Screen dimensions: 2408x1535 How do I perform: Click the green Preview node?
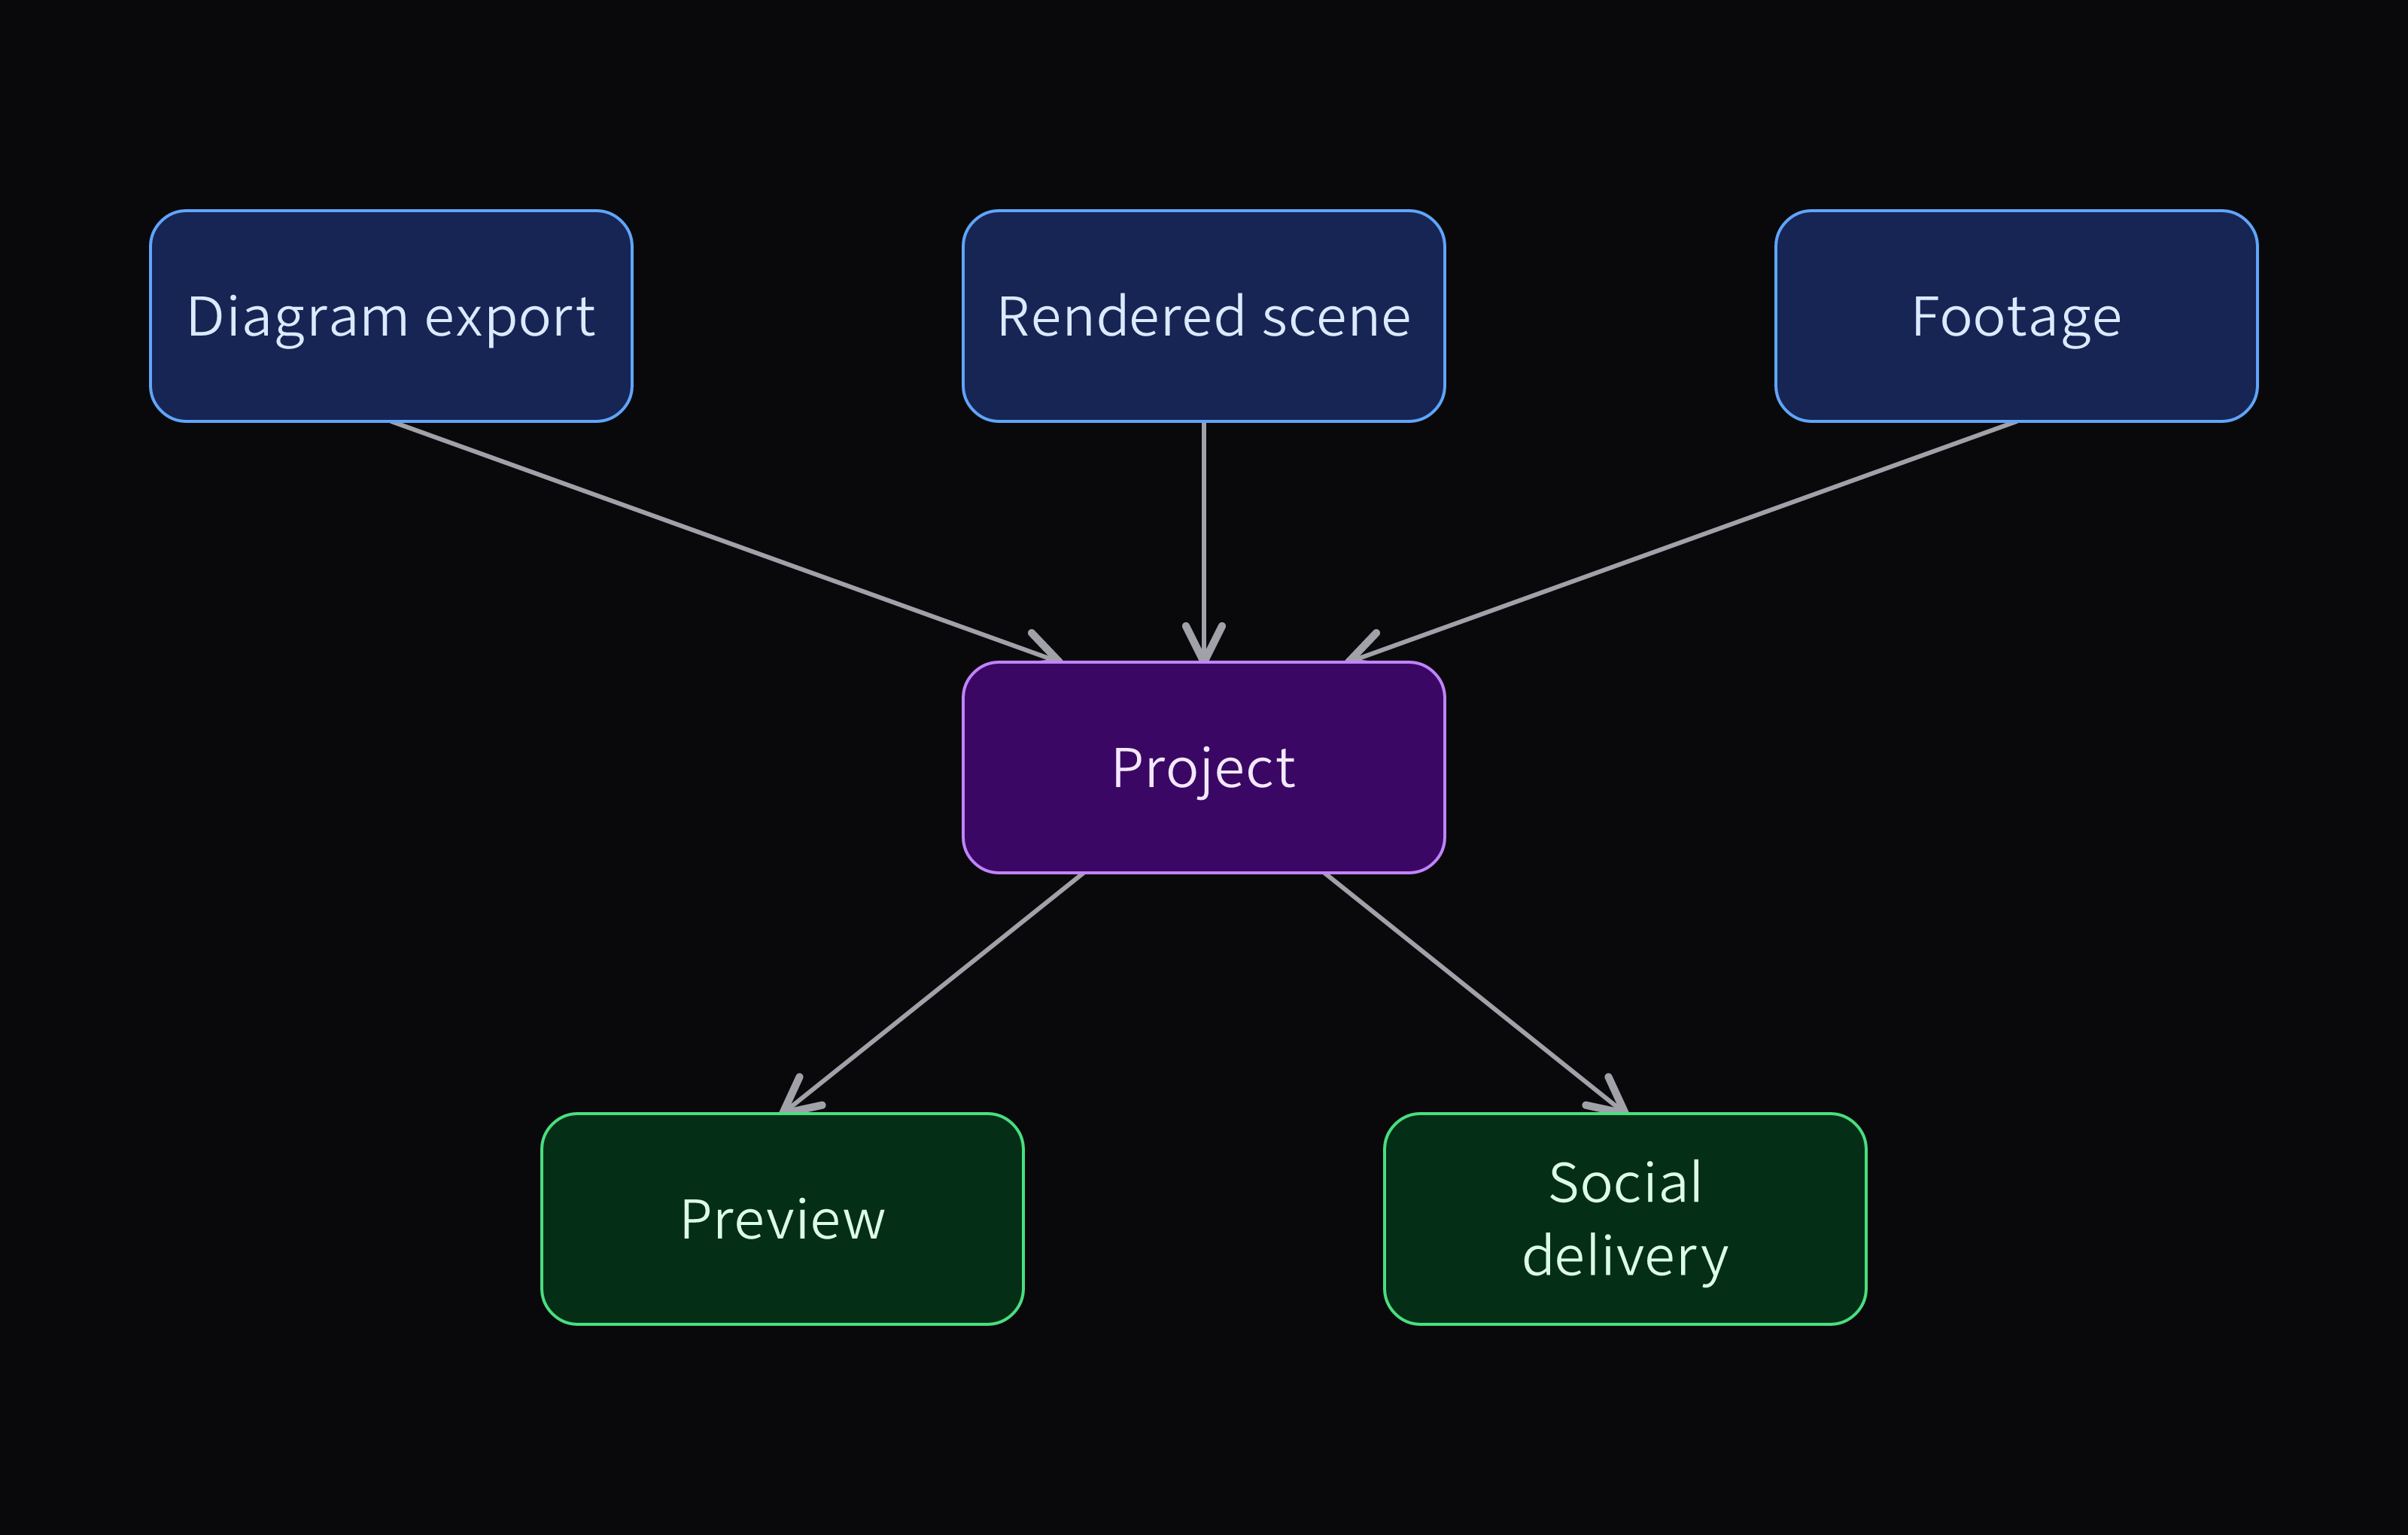782,1219
